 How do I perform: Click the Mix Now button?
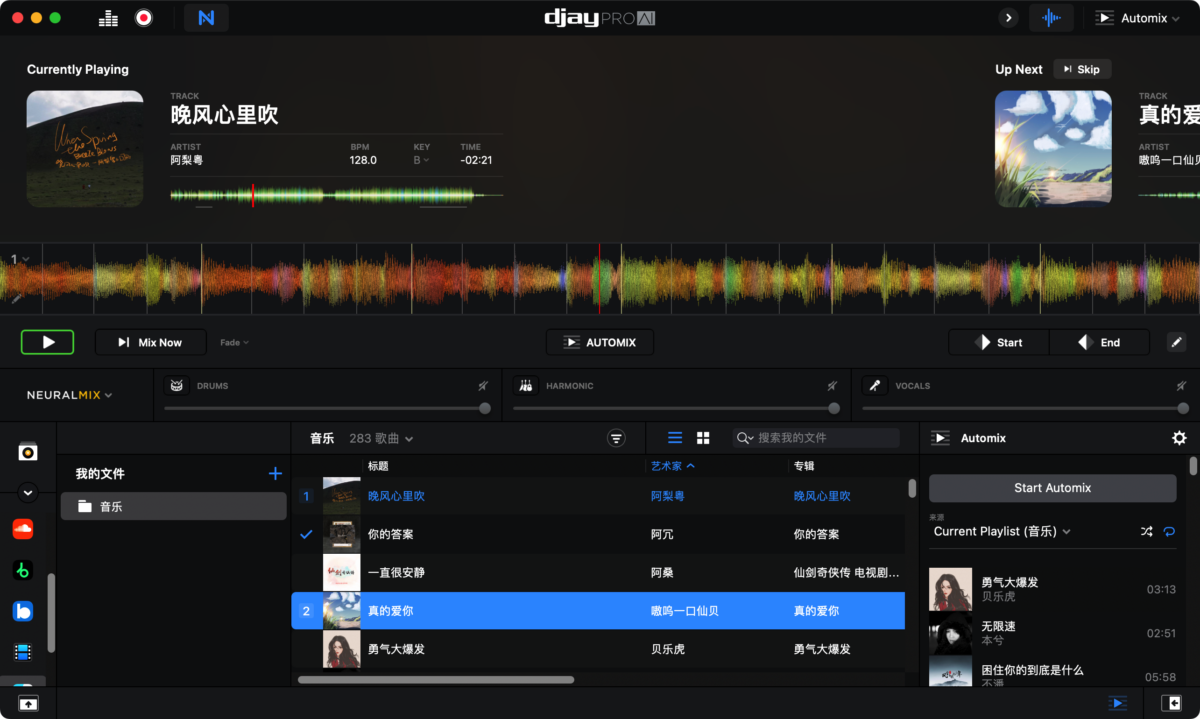pos(151,342)
